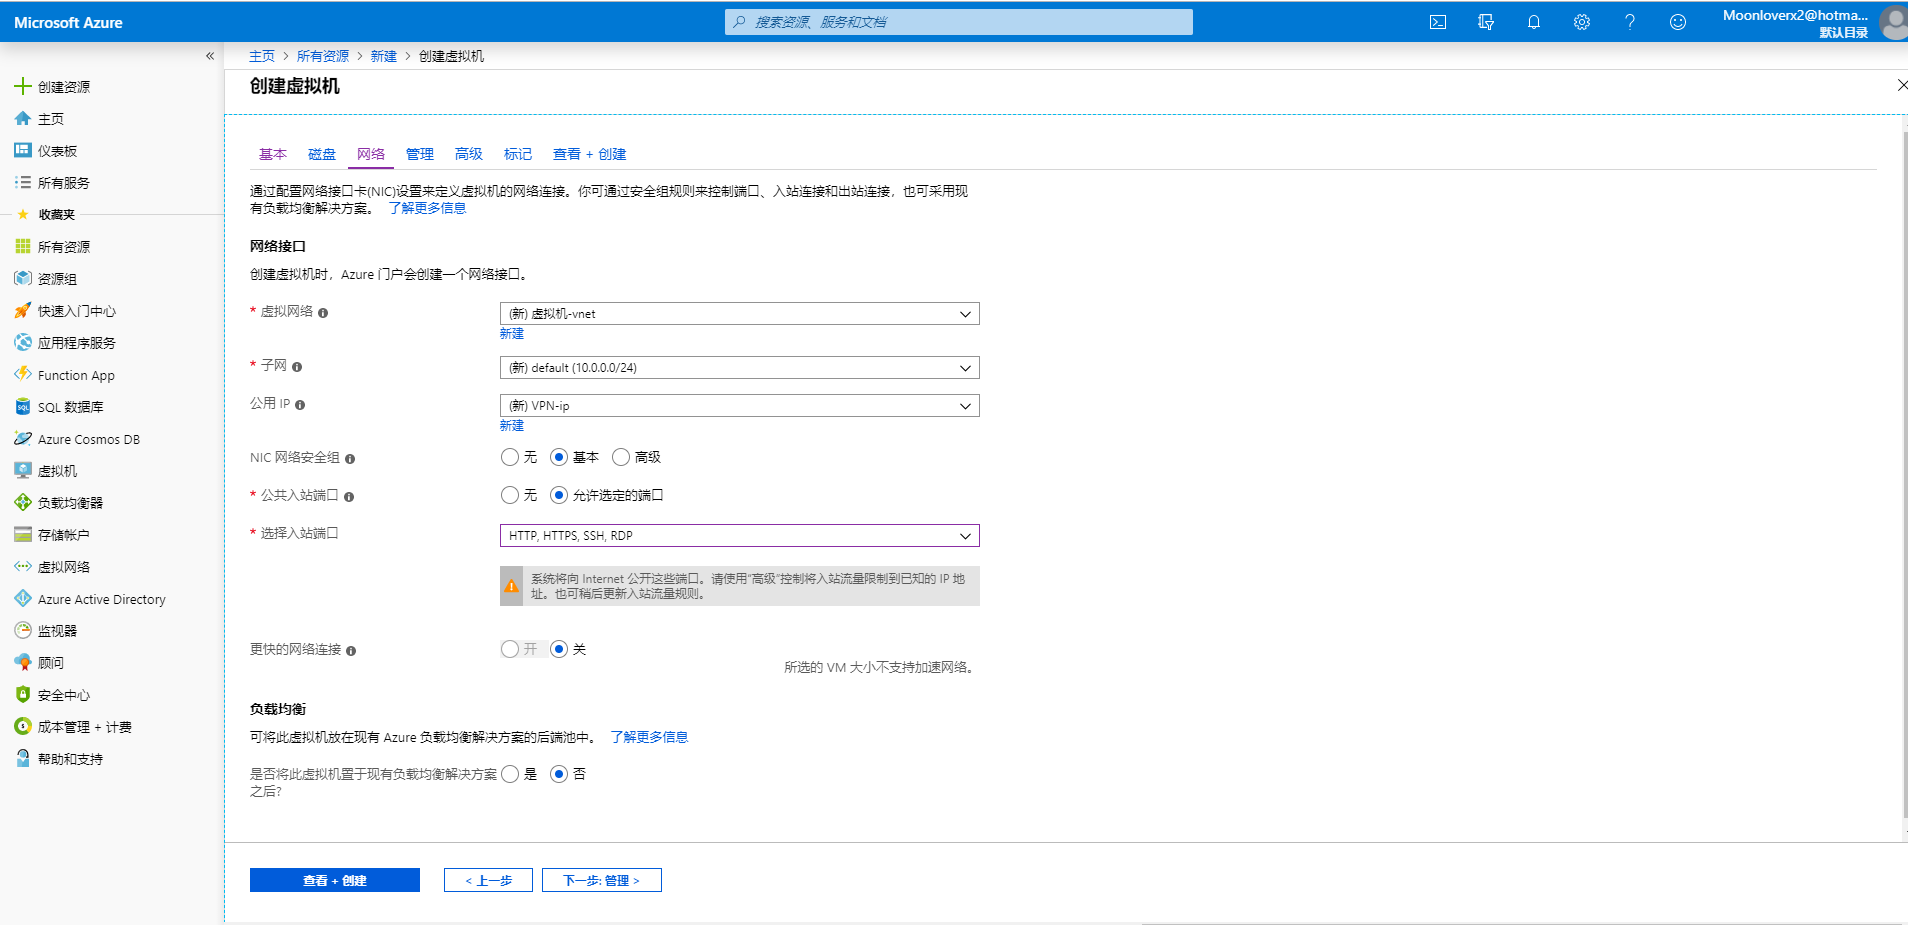1908x925 pixels.
Task: Open 虚拟机 monitor icon in sidebar
Action: pyautogui.click(x=23, y=471)
